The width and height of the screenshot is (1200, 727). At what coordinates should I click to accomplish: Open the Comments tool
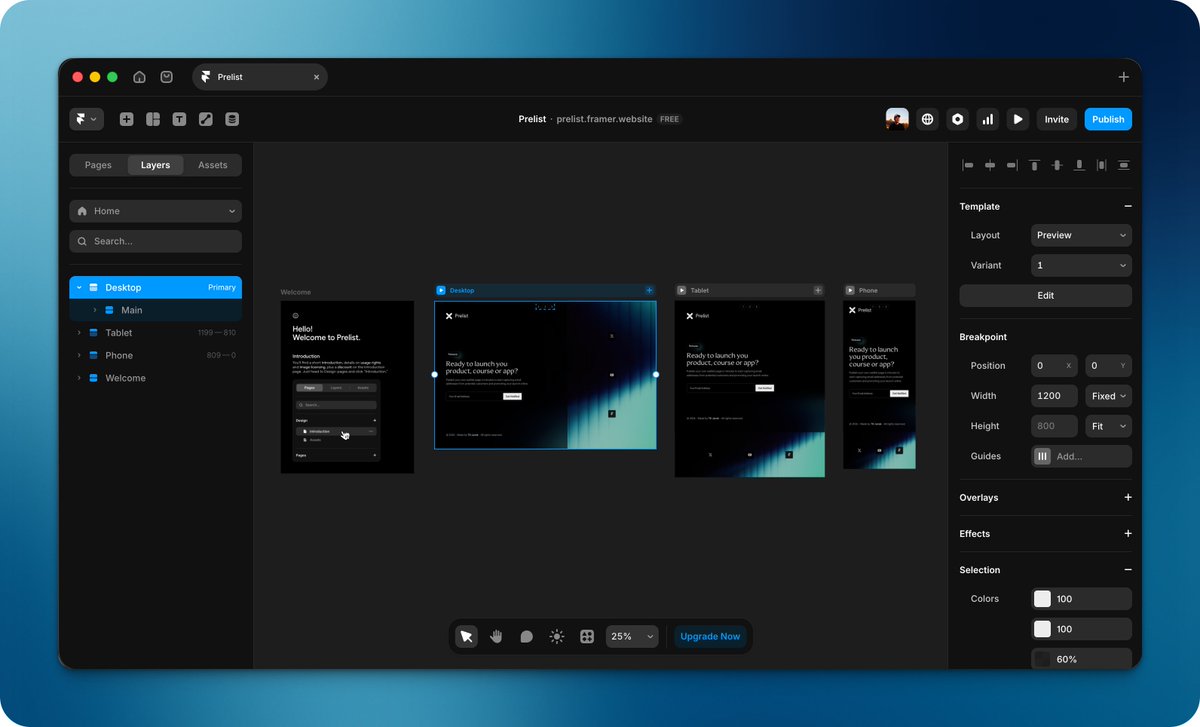(x=526, y=636)
